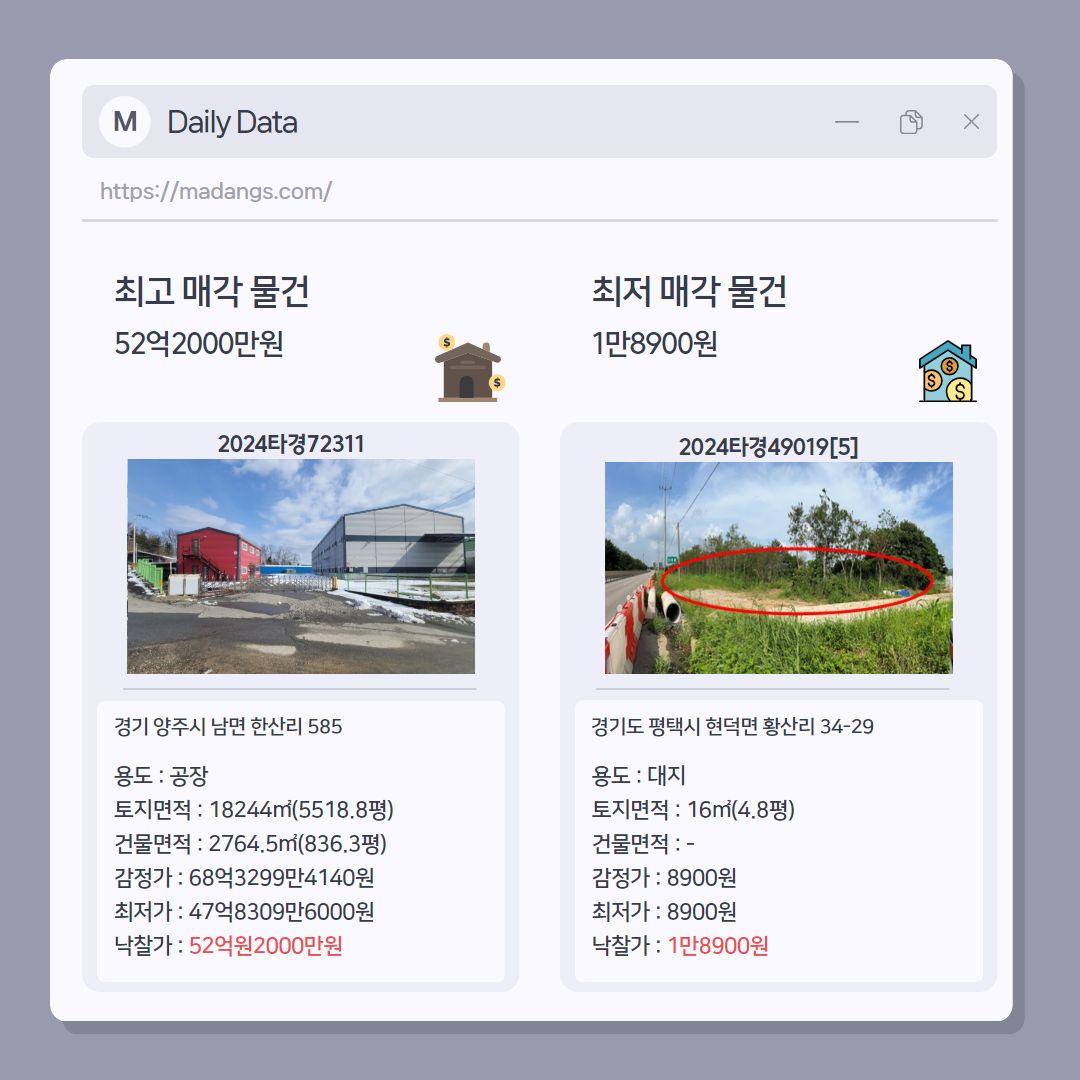Click the 건물면적 : - line
The width and height of the screenshot is (1080, 1080).
(x=643, y=843)
